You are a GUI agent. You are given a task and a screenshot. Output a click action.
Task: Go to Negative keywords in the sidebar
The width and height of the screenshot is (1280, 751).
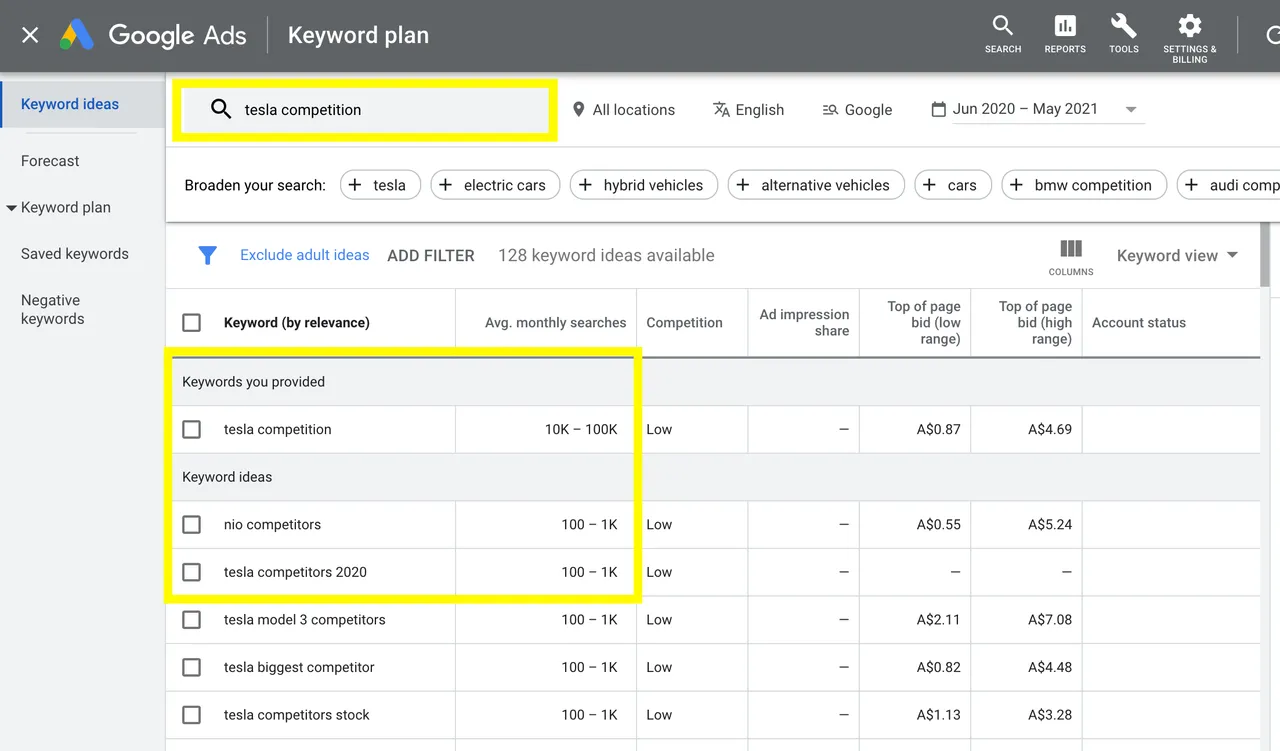point(53,309)
